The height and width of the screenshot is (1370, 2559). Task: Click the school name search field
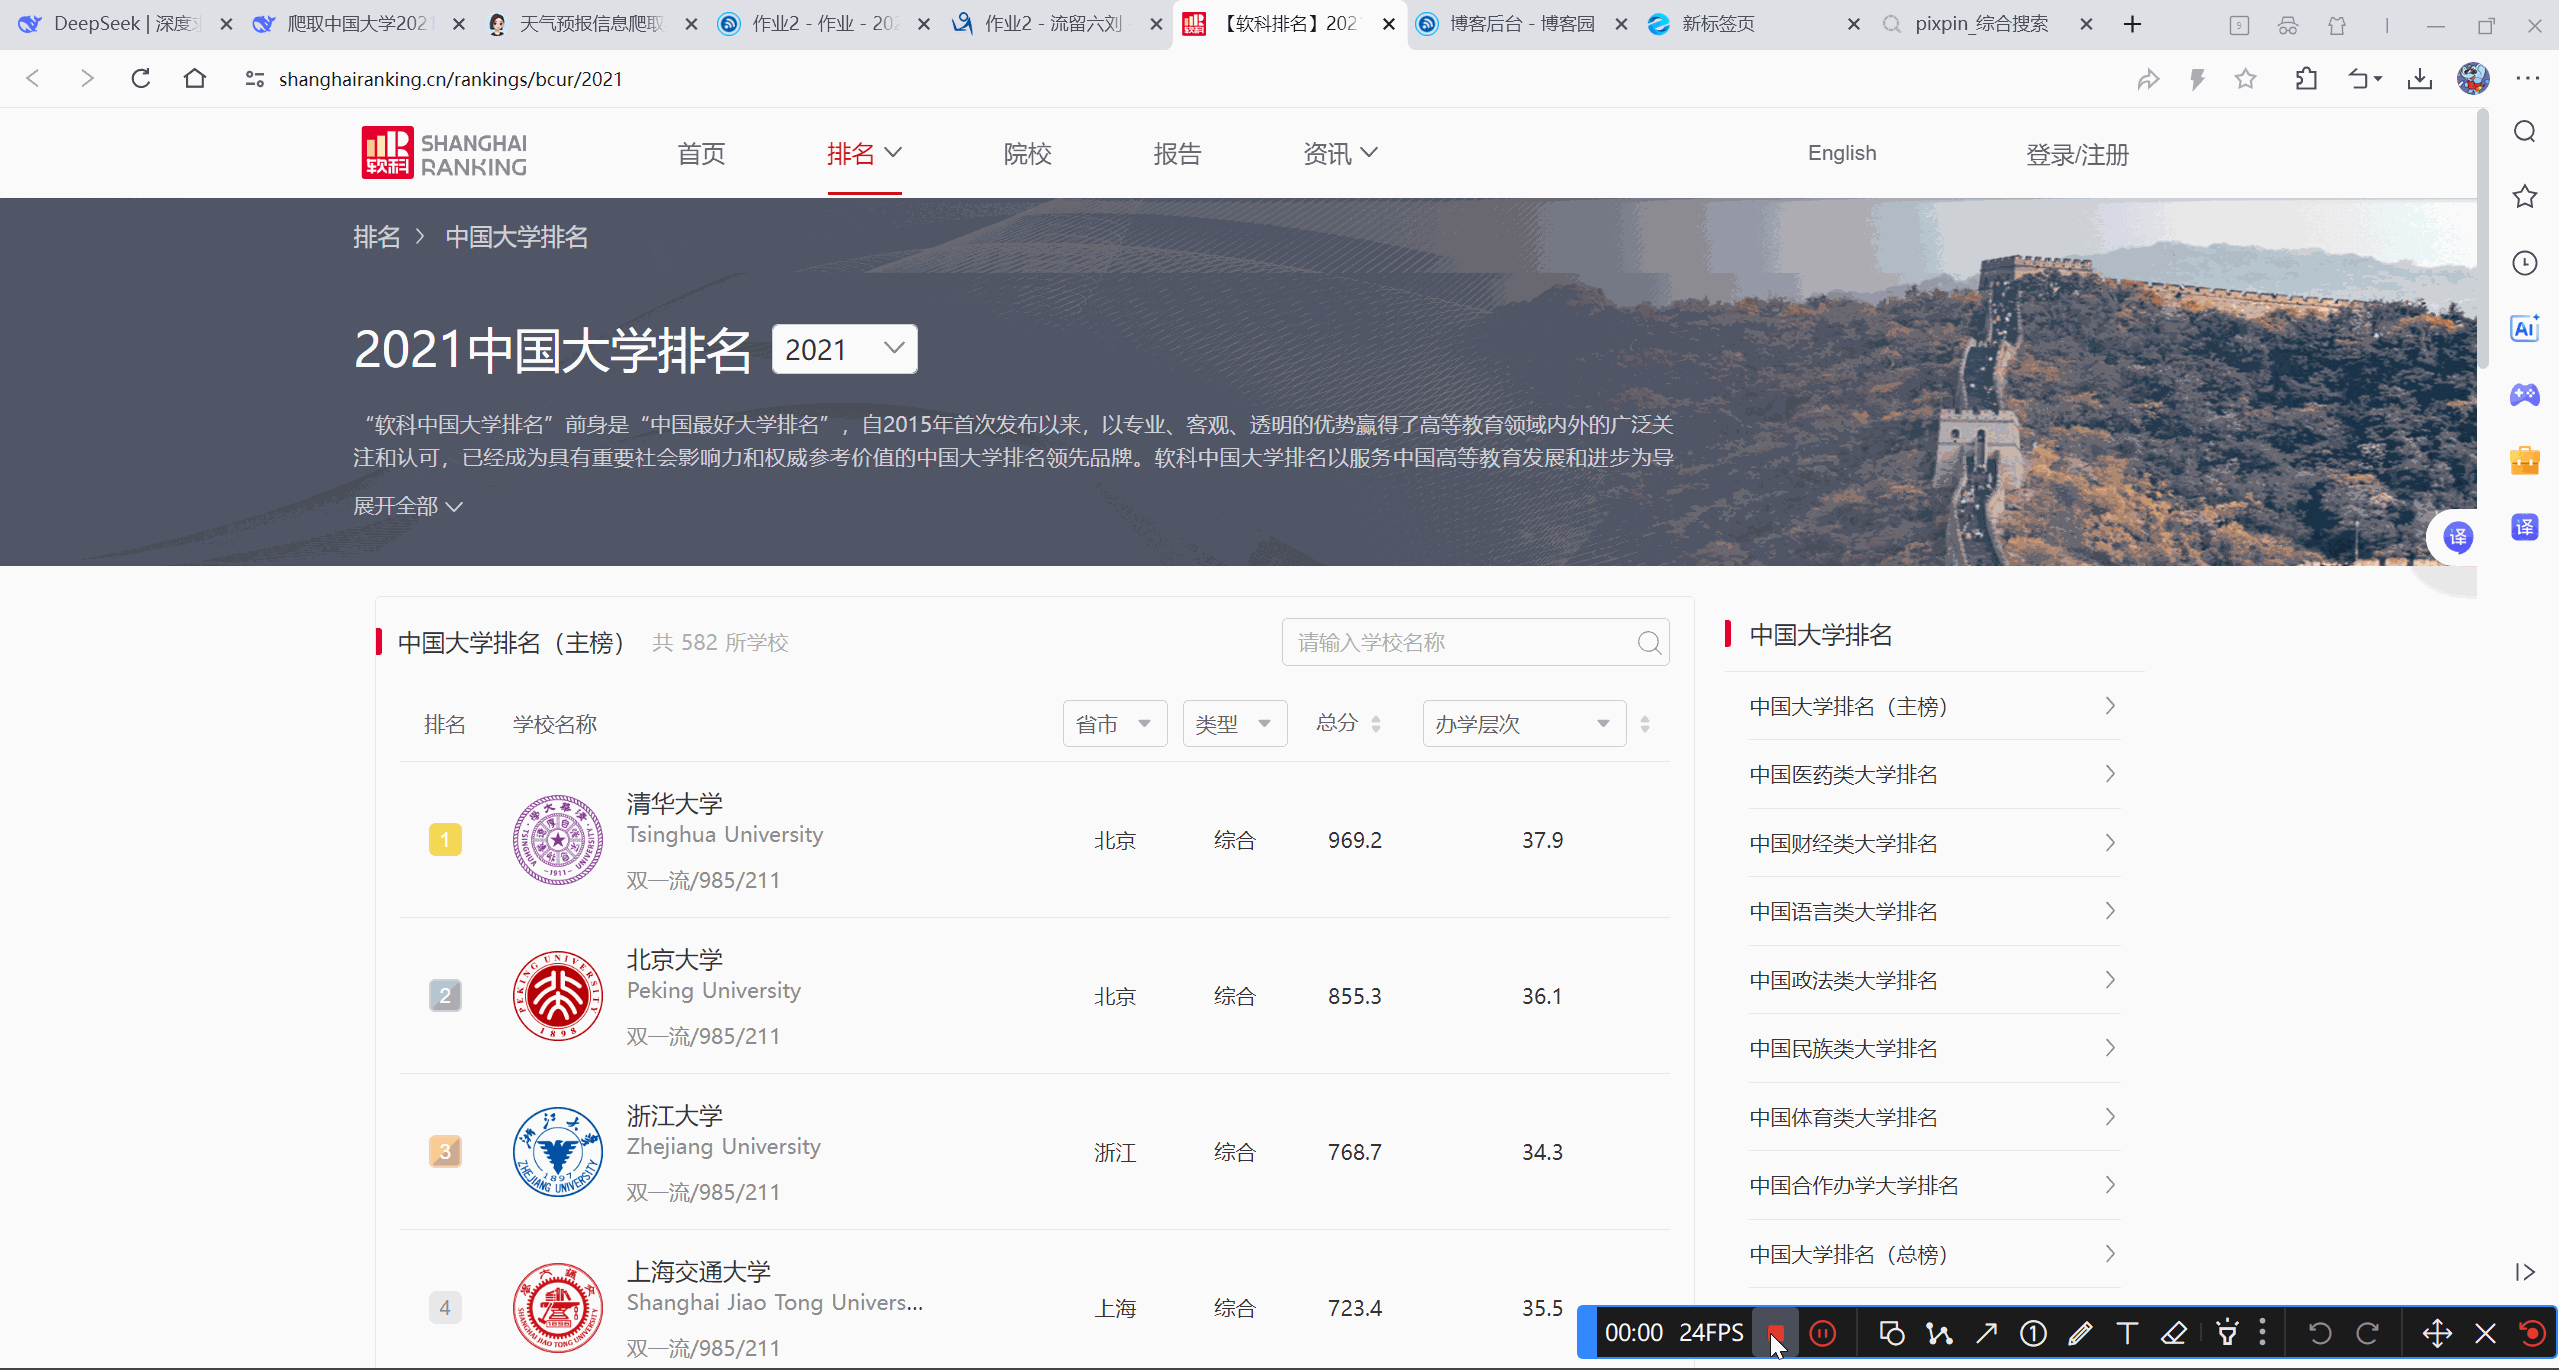[1460, 643]
